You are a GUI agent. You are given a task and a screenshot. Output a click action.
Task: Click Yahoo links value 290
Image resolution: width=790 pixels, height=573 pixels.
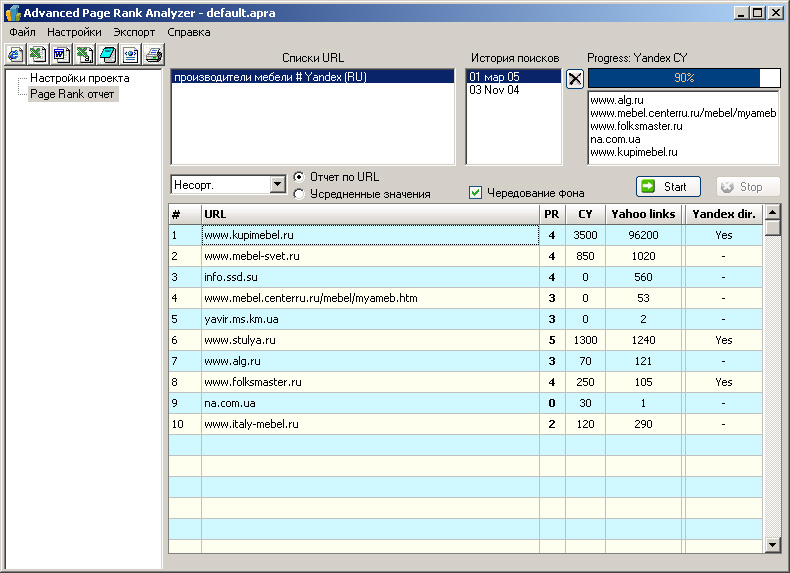click(x=643, y=424)
